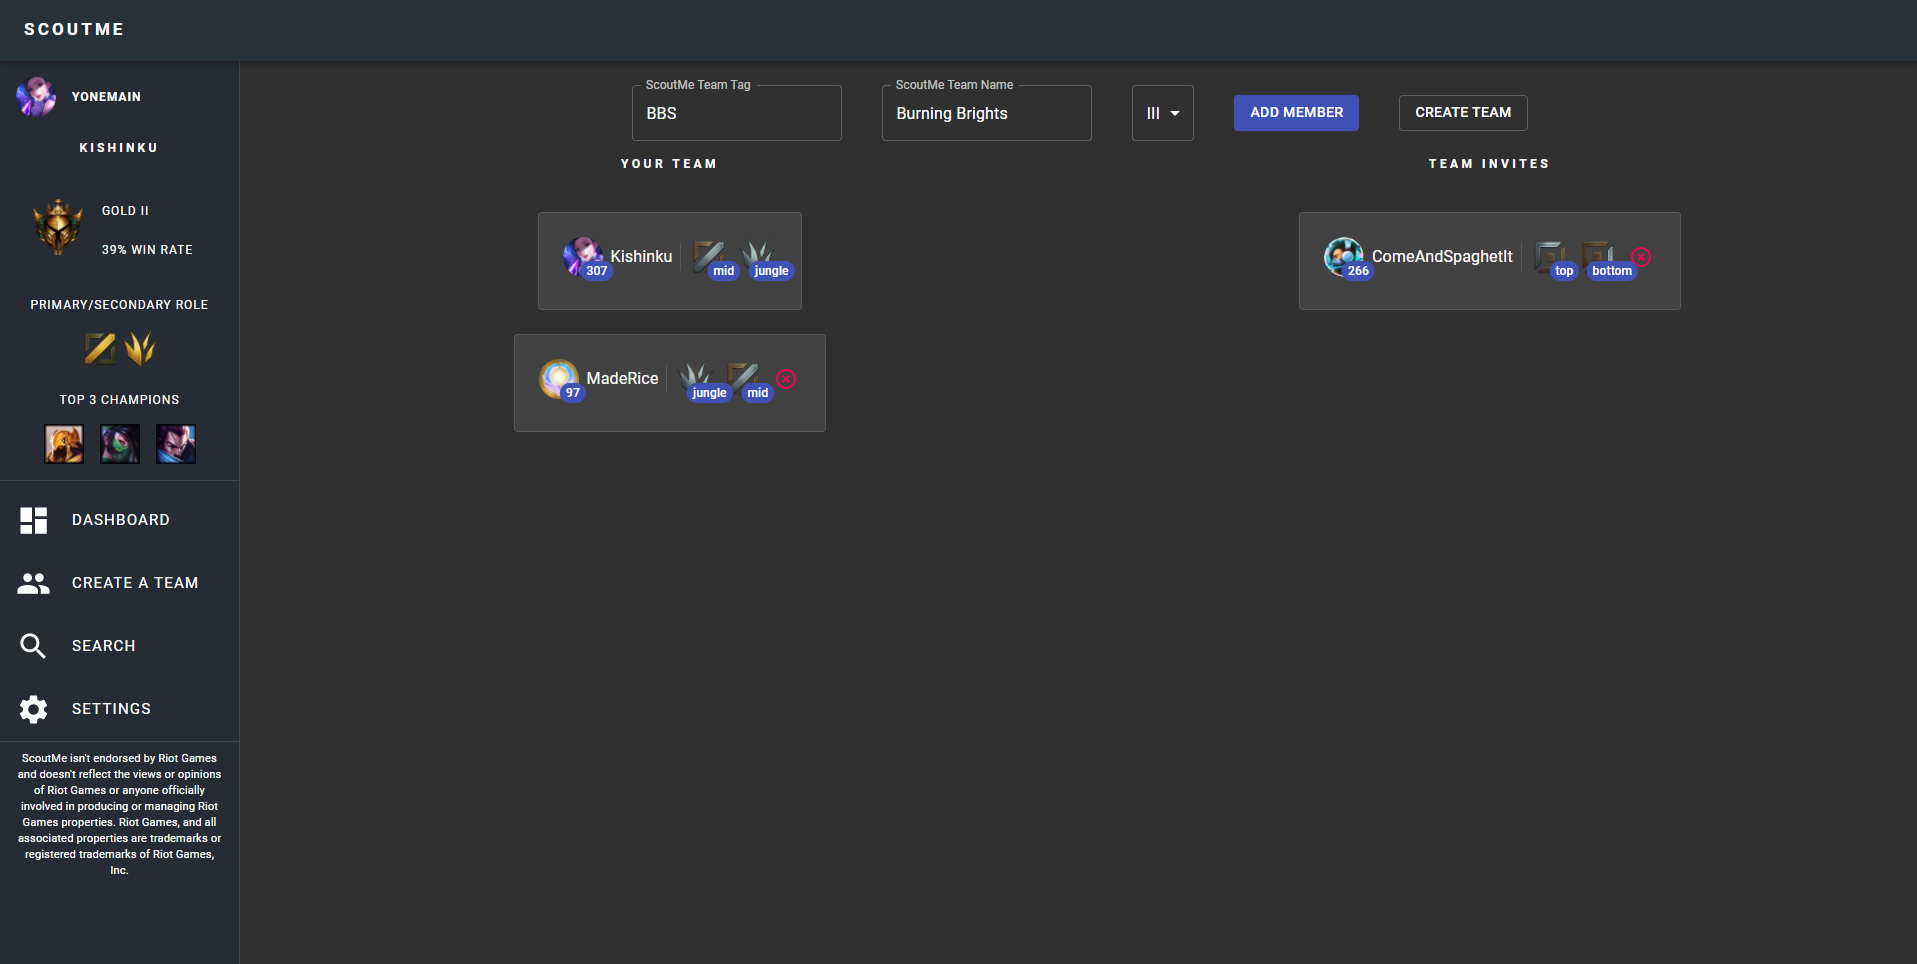Click the MadeRice name text
1917x964 pixels.
(622, 379)
